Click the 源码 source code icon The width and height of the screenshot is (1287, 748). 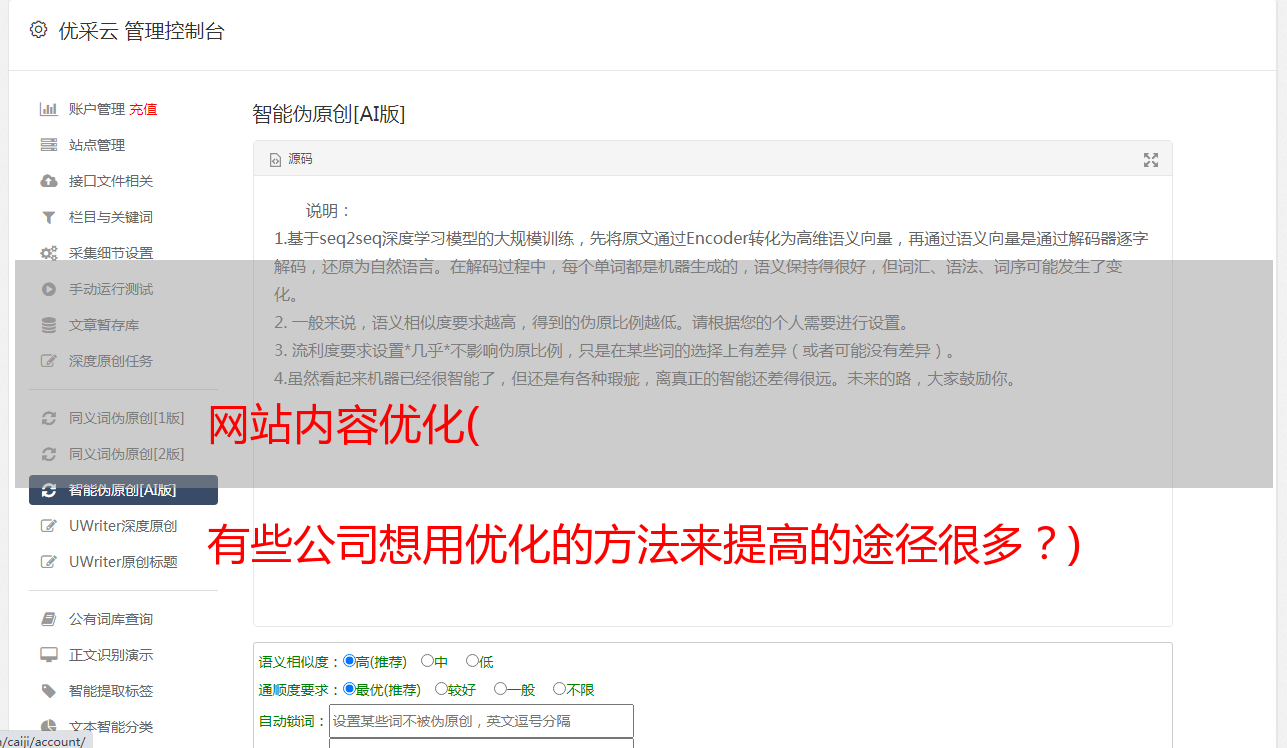click(x=276, y=160)
